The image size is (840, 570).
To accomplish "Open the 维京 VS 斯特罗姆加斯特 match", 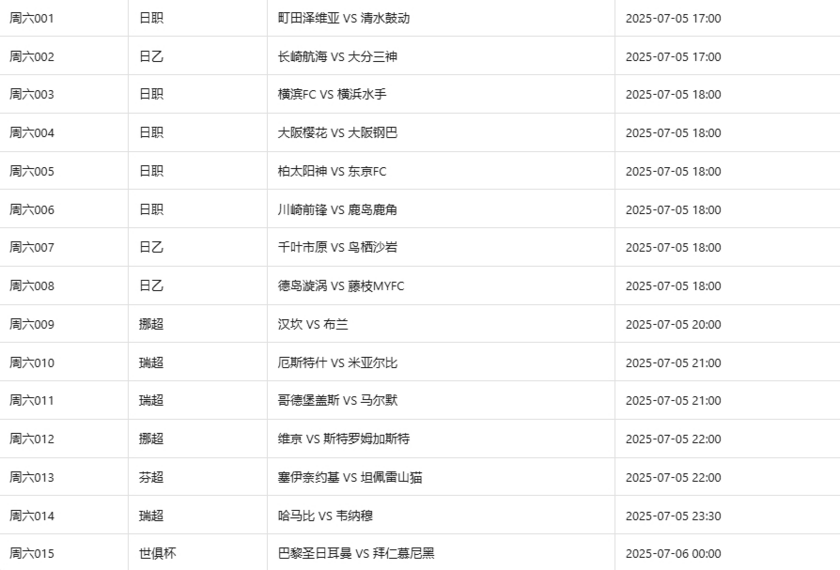I will [x=343, y=439].
